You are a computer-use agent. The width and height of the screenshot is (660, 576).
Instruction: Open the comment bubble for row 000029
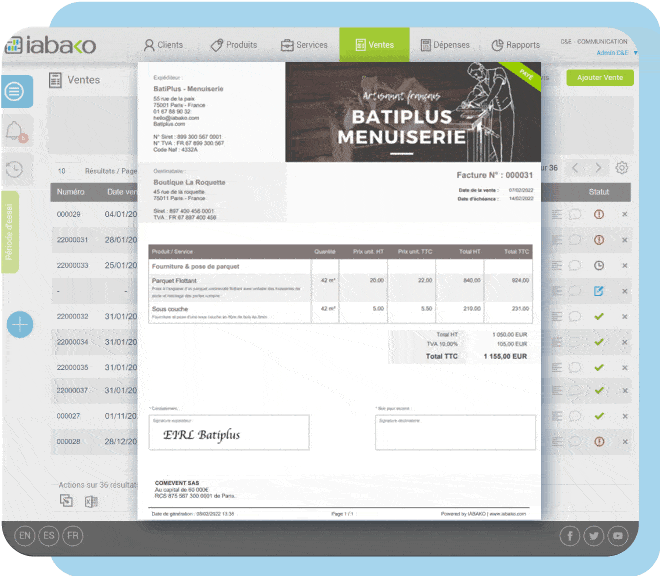pos(575,215)
